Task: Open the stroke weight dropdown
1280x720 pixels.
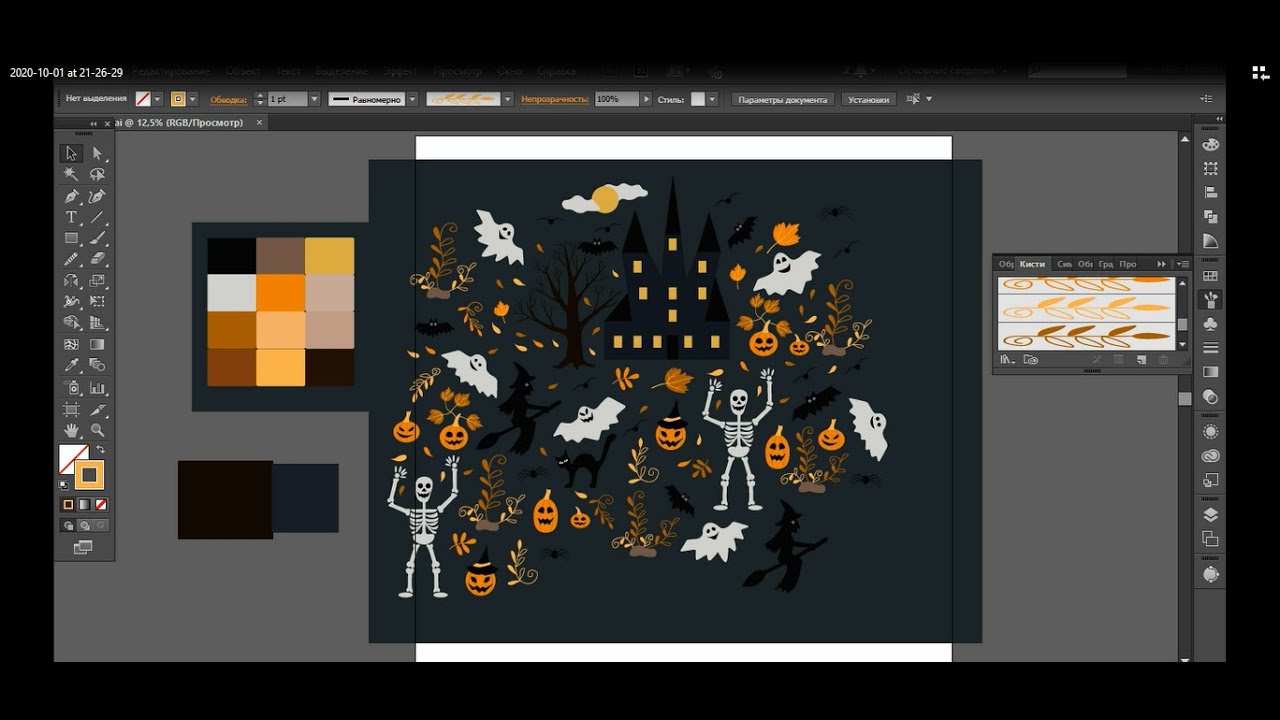Action: tap(314, 99)
